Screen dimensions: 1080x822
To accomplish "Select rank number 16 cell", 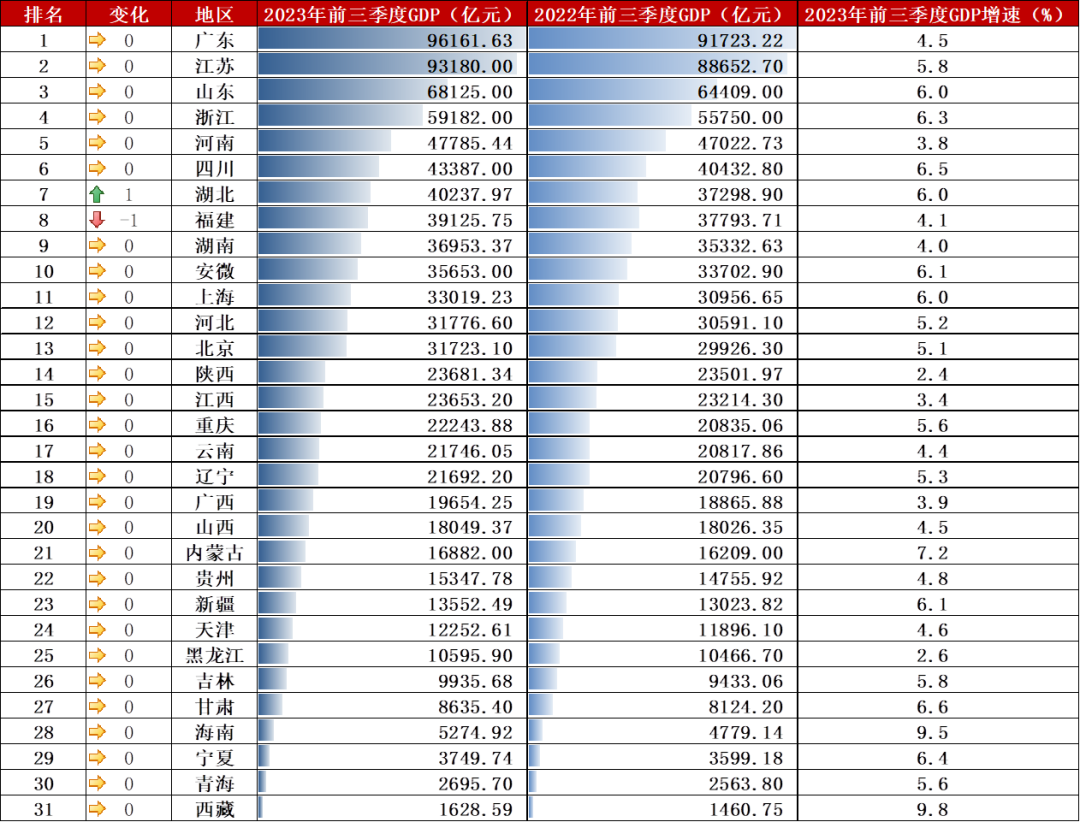I will click(43, 425).
